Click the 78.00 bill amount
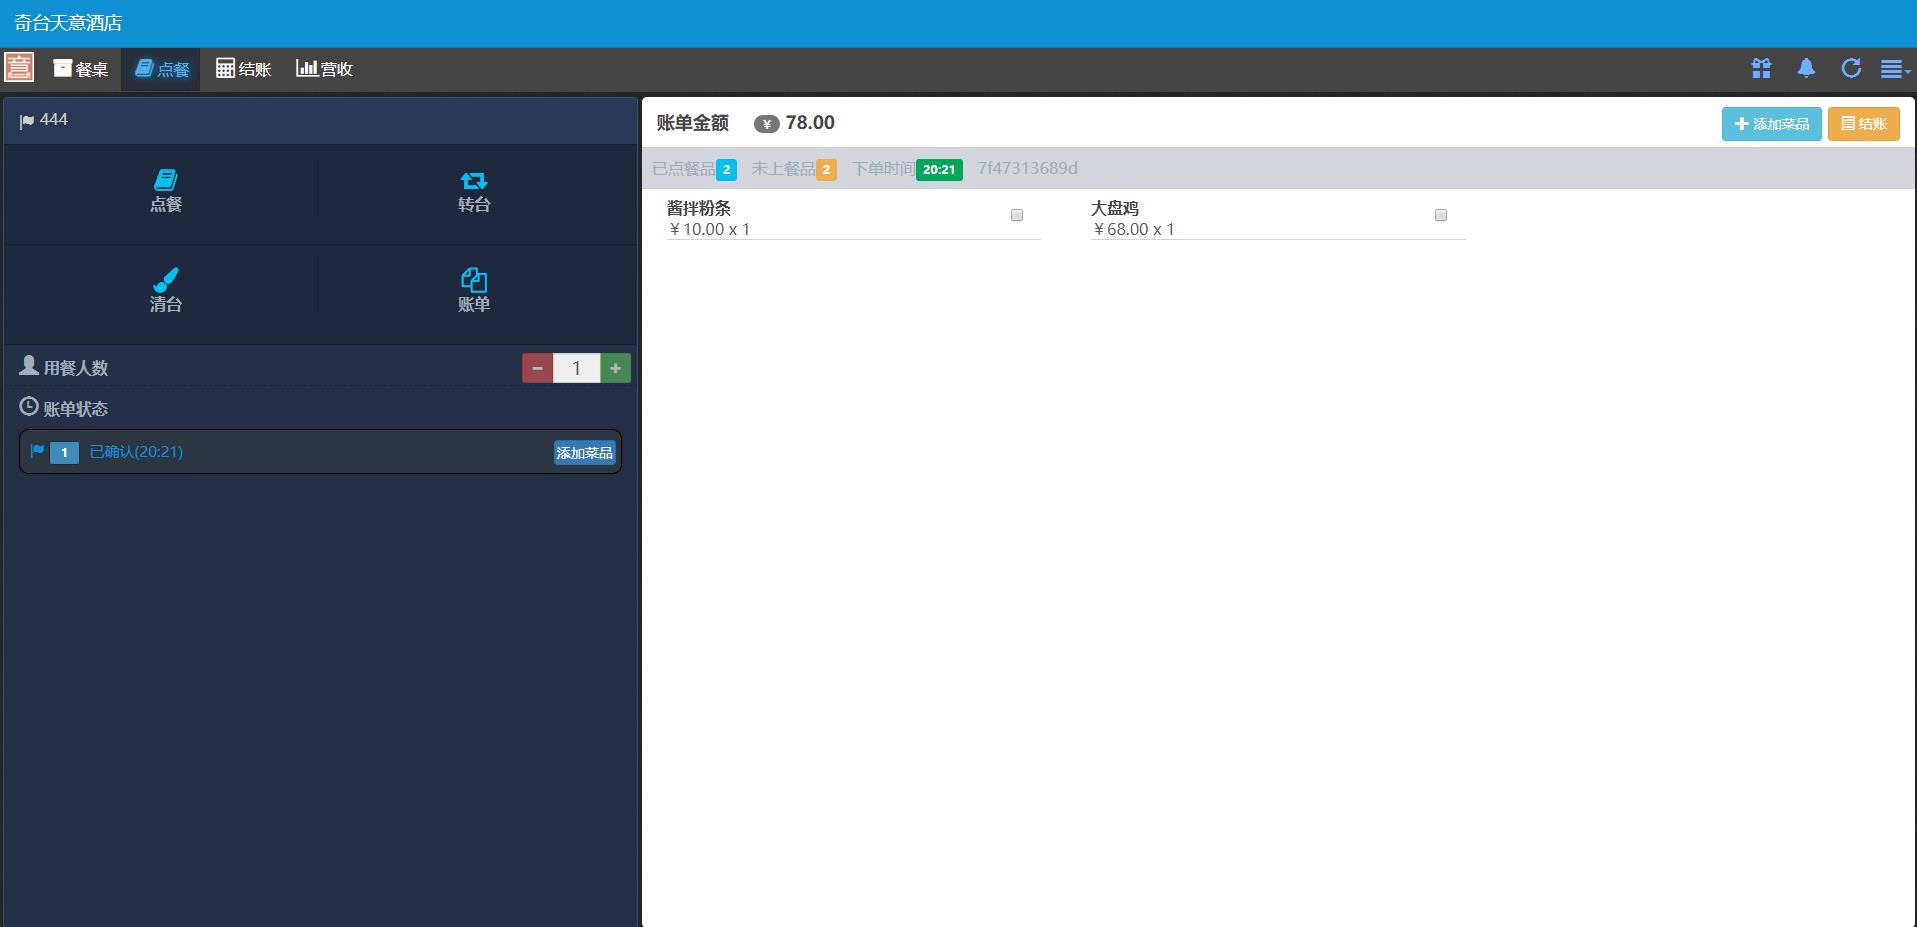 [810, 123]
